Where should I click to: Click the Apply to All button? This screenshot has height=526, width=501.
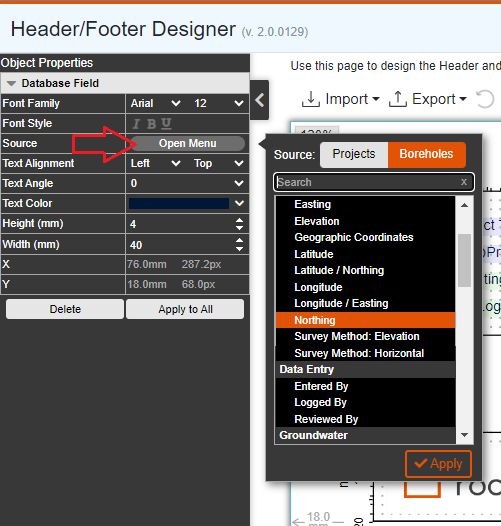point(185,309)
